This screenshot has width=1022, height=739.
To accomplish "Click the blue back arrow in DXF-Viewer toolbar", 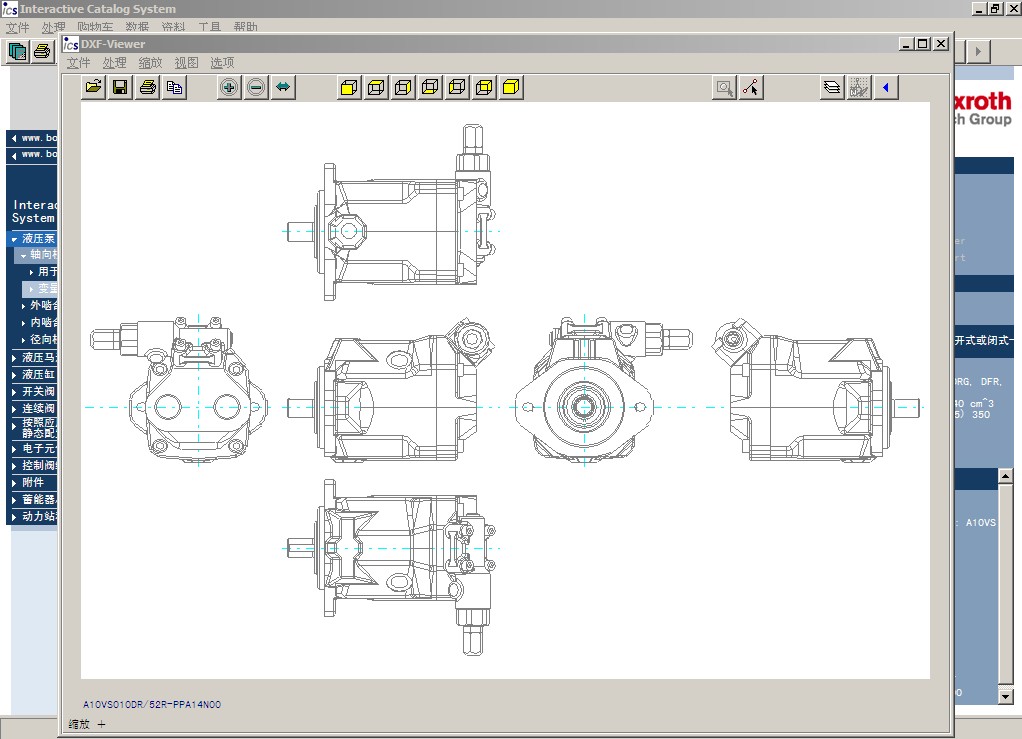I will pos(886,87).
